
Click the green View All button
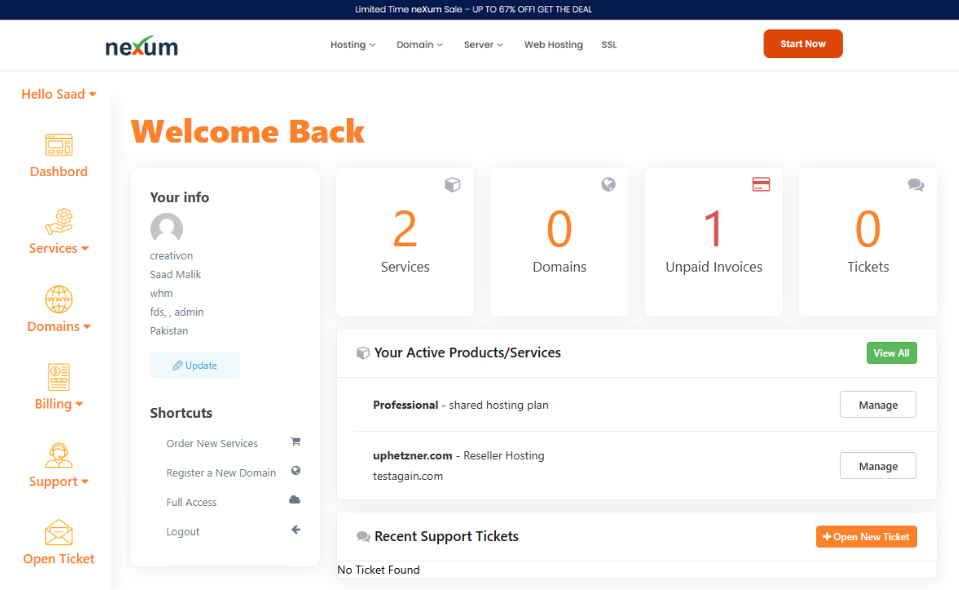[891, 353]
